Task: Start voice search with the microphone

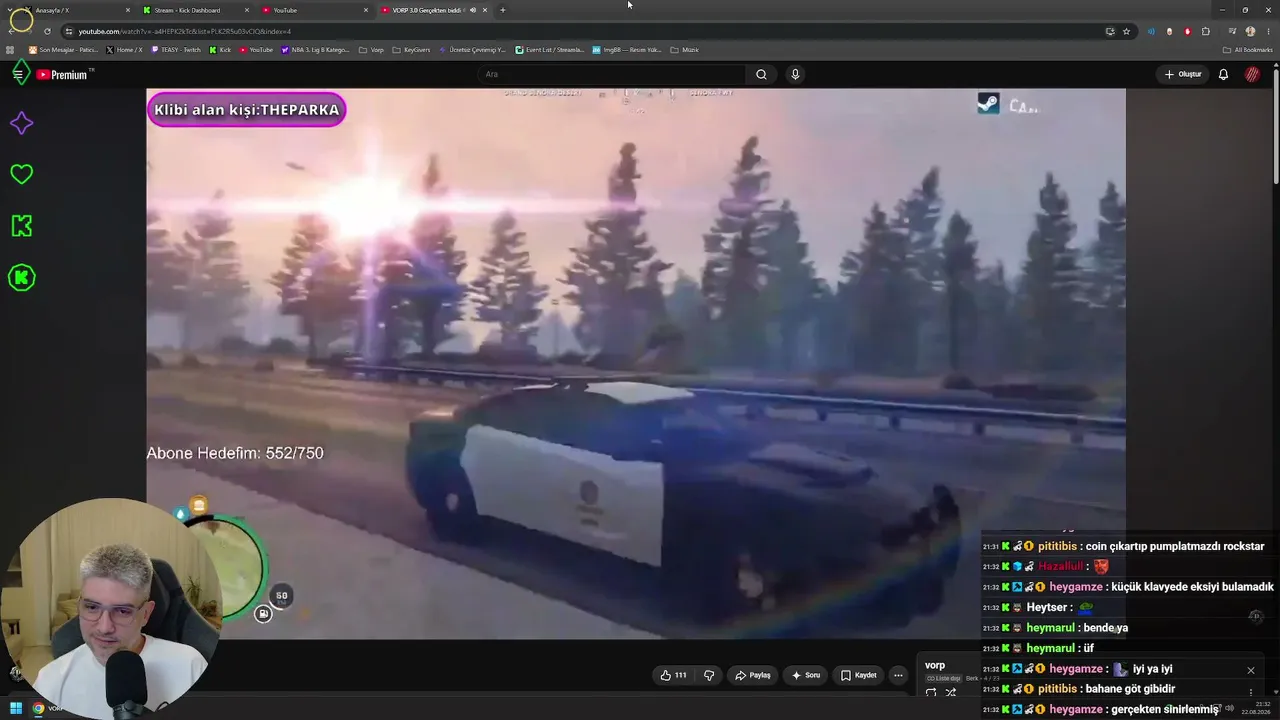Action: [x=795, y=74]
